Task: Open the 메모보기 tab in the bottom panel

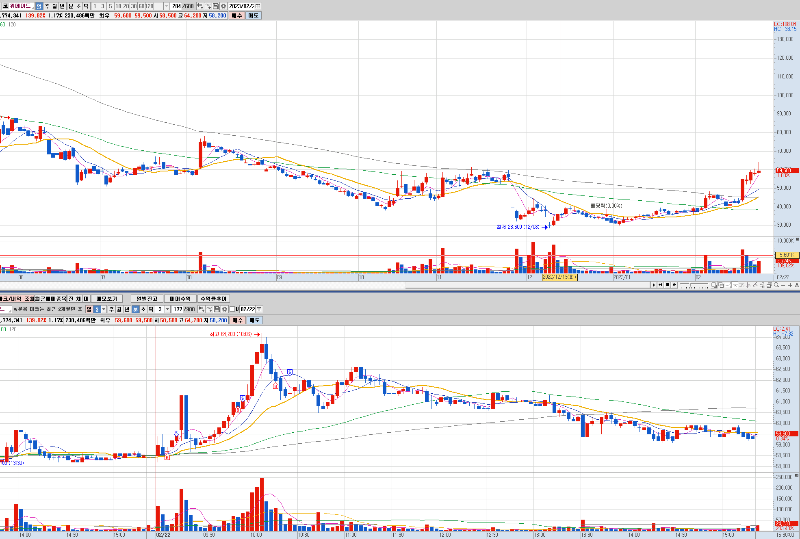Action: point(107,299)
